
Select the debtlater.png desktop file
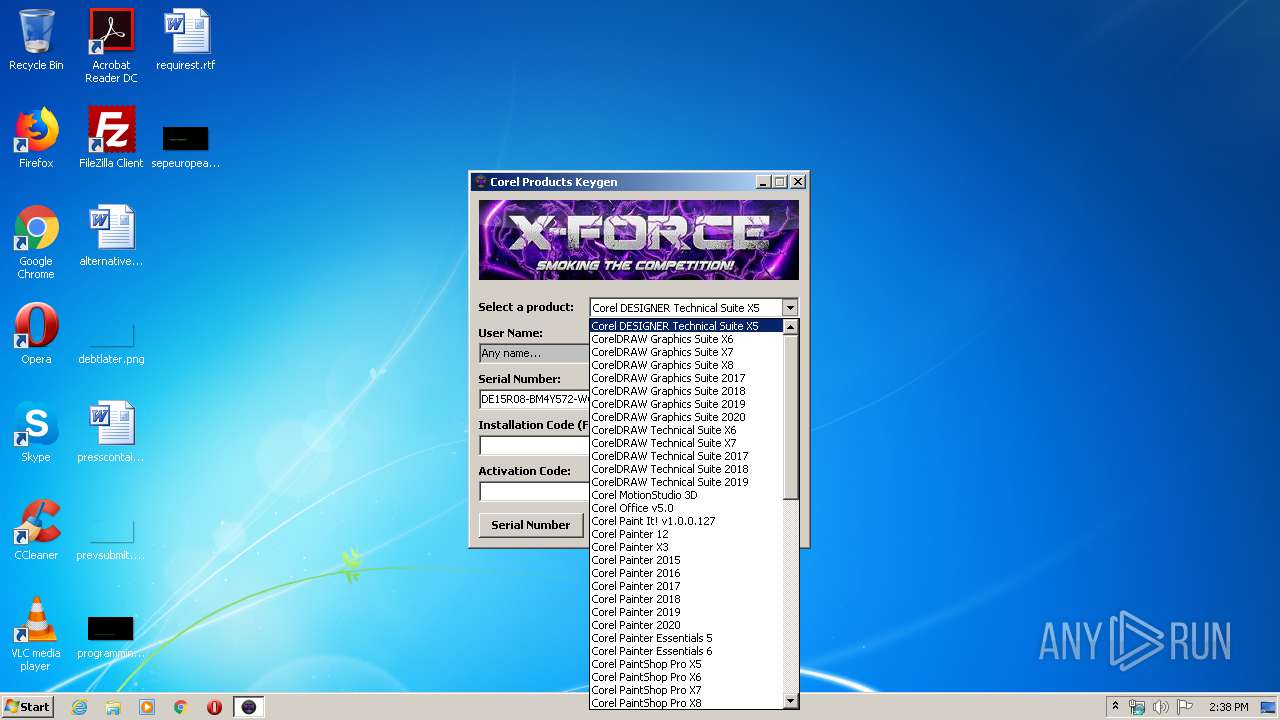click(x=111, y=342)
